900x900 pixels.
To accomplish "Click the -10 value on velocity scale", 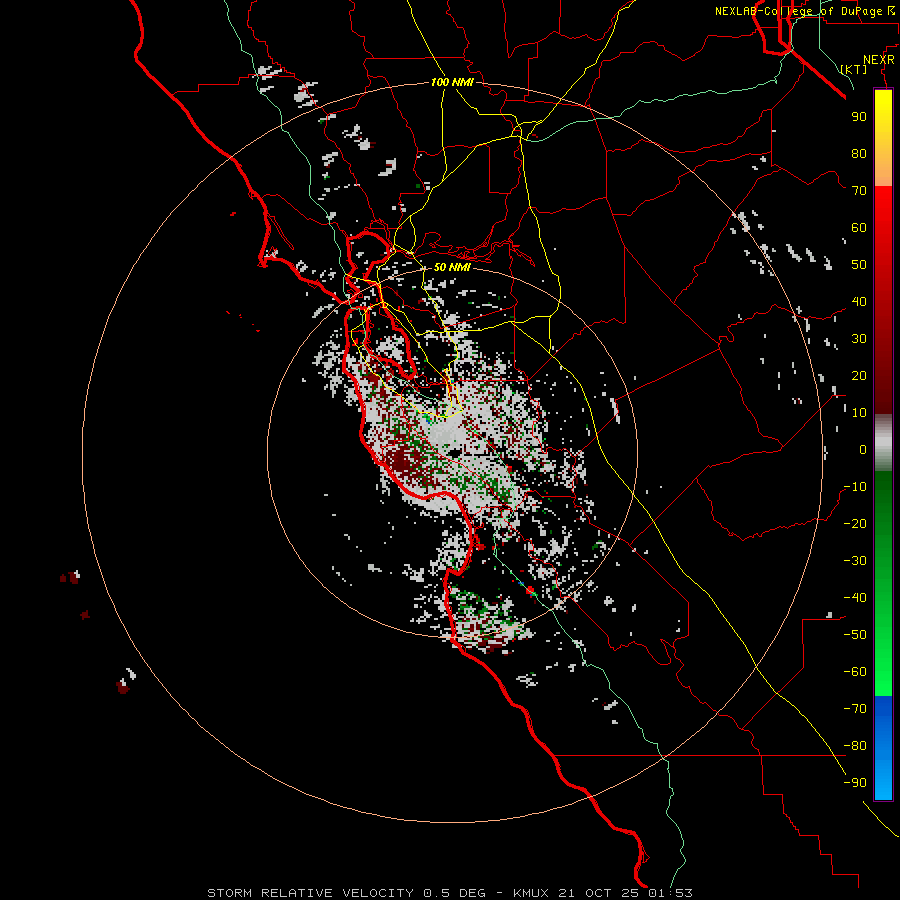I will pyautogui.click(x=855, y=487).
